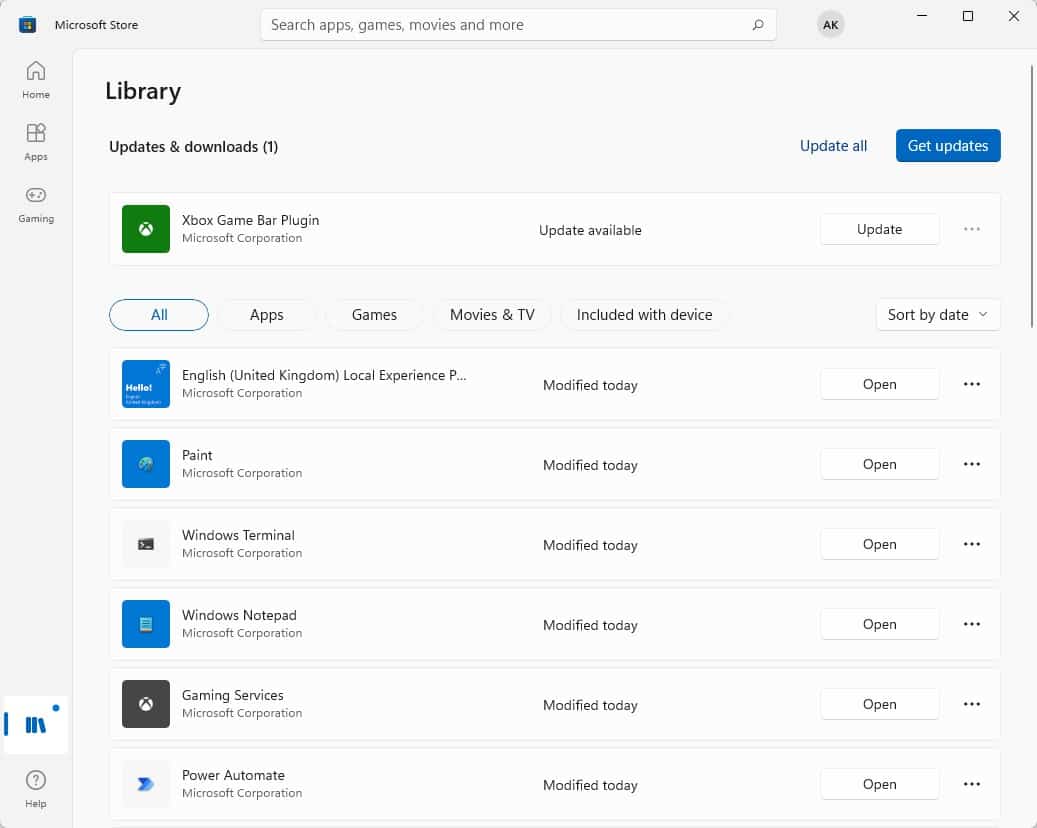Filter library by Apps
The width and height of the screenshot is (1037, 828).
coord(267,315)
